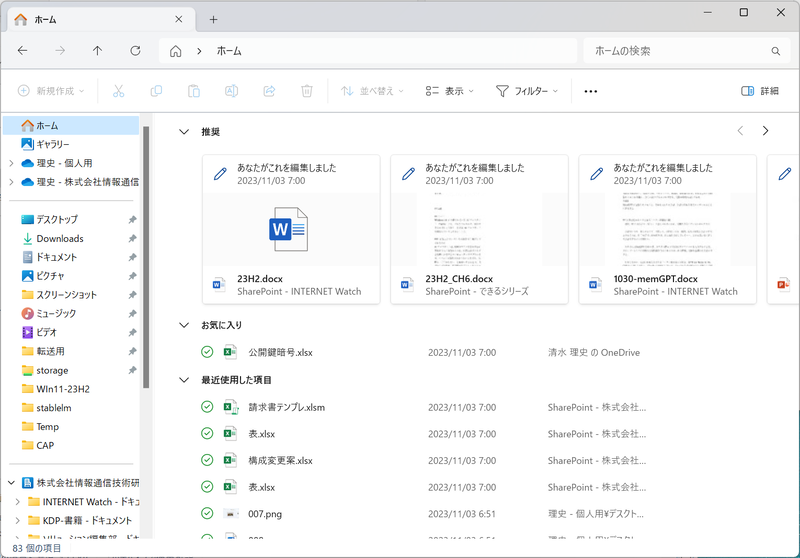The height and width of the screenshot is (558, 800).
Task: Collapse the 推奨 section
Action: [184, 132]
